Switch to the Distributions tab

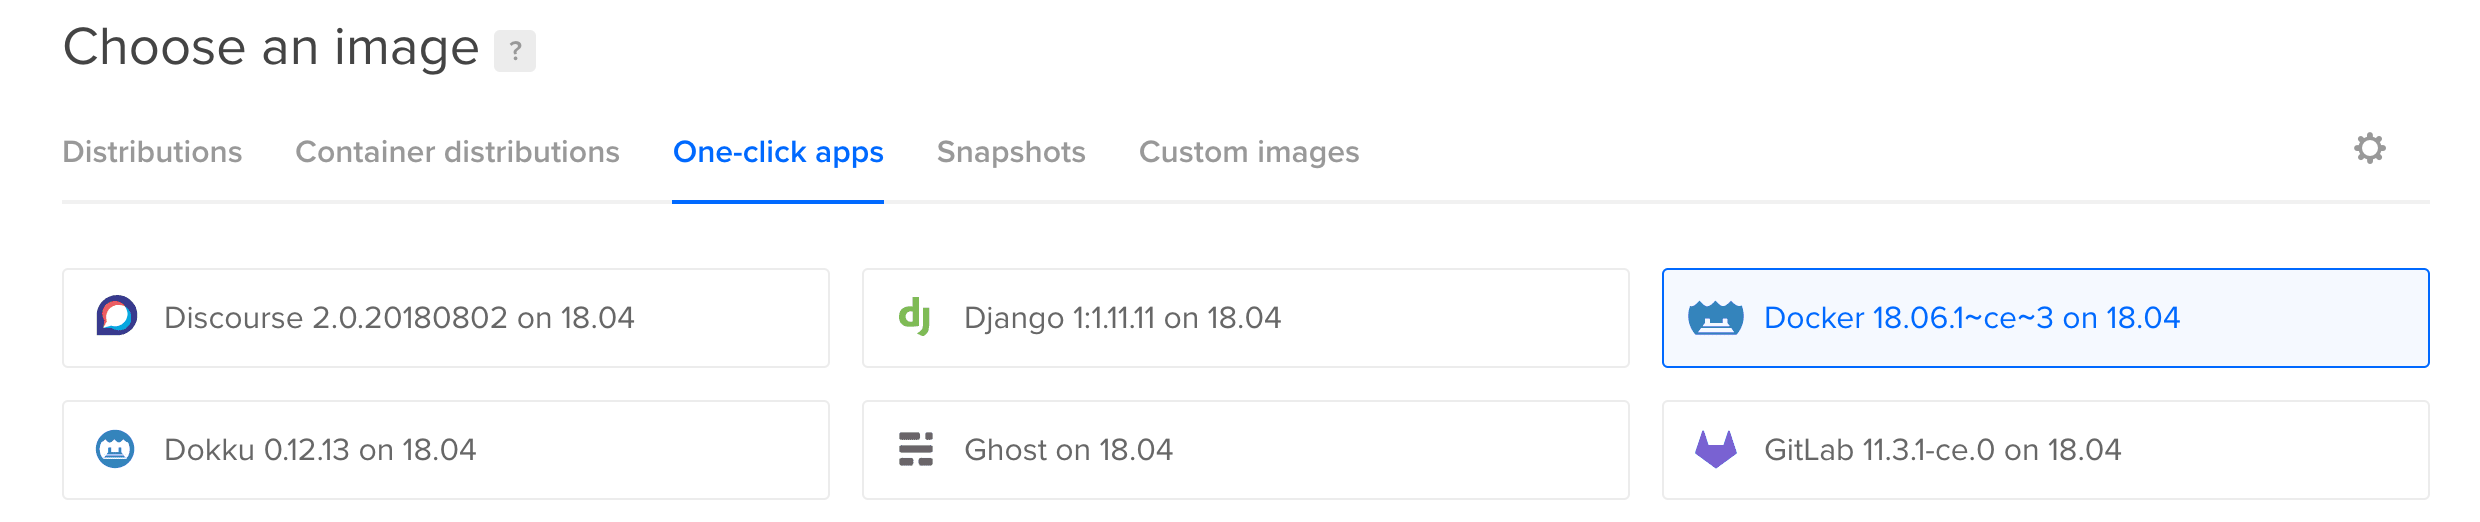152,152
